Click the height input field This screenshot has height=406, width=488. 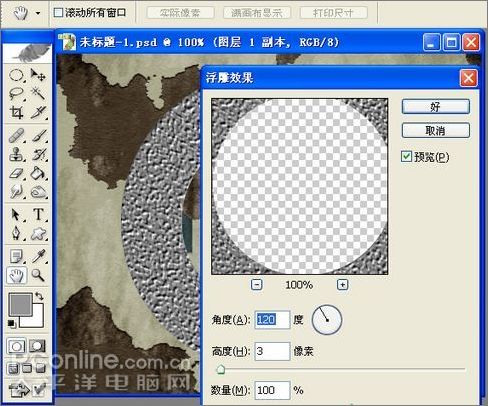272,351
